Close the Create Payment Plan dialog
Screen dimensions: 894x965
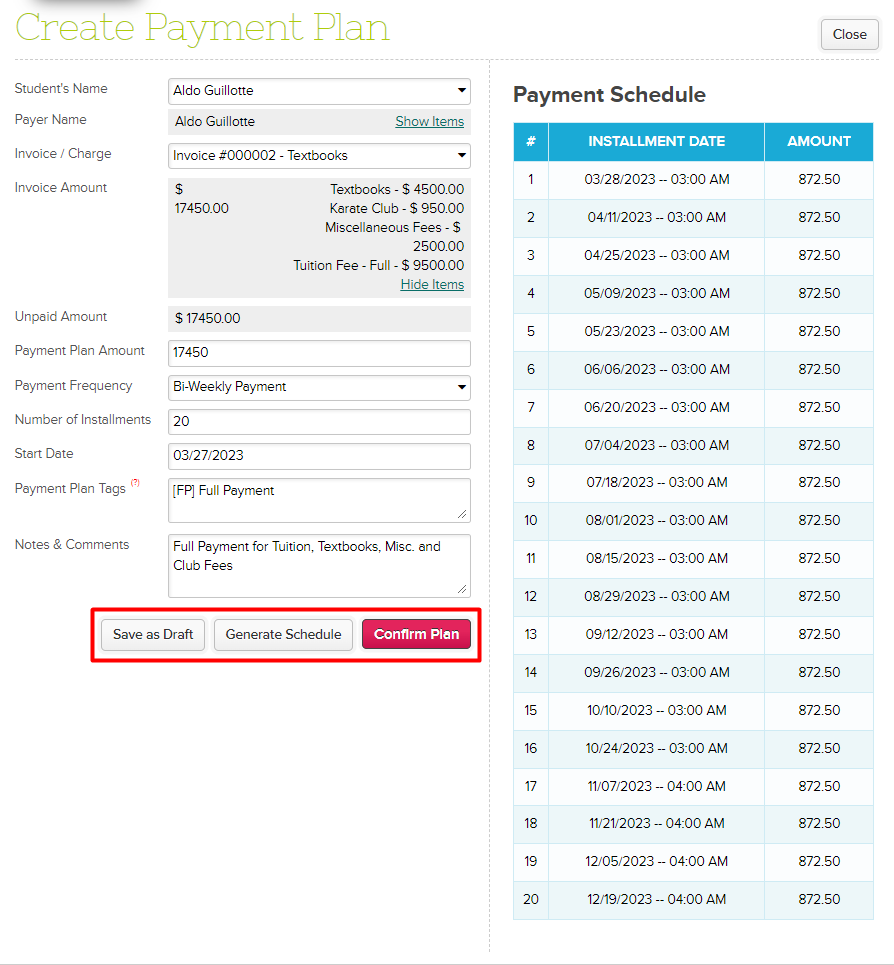click(x=849, y=35)
